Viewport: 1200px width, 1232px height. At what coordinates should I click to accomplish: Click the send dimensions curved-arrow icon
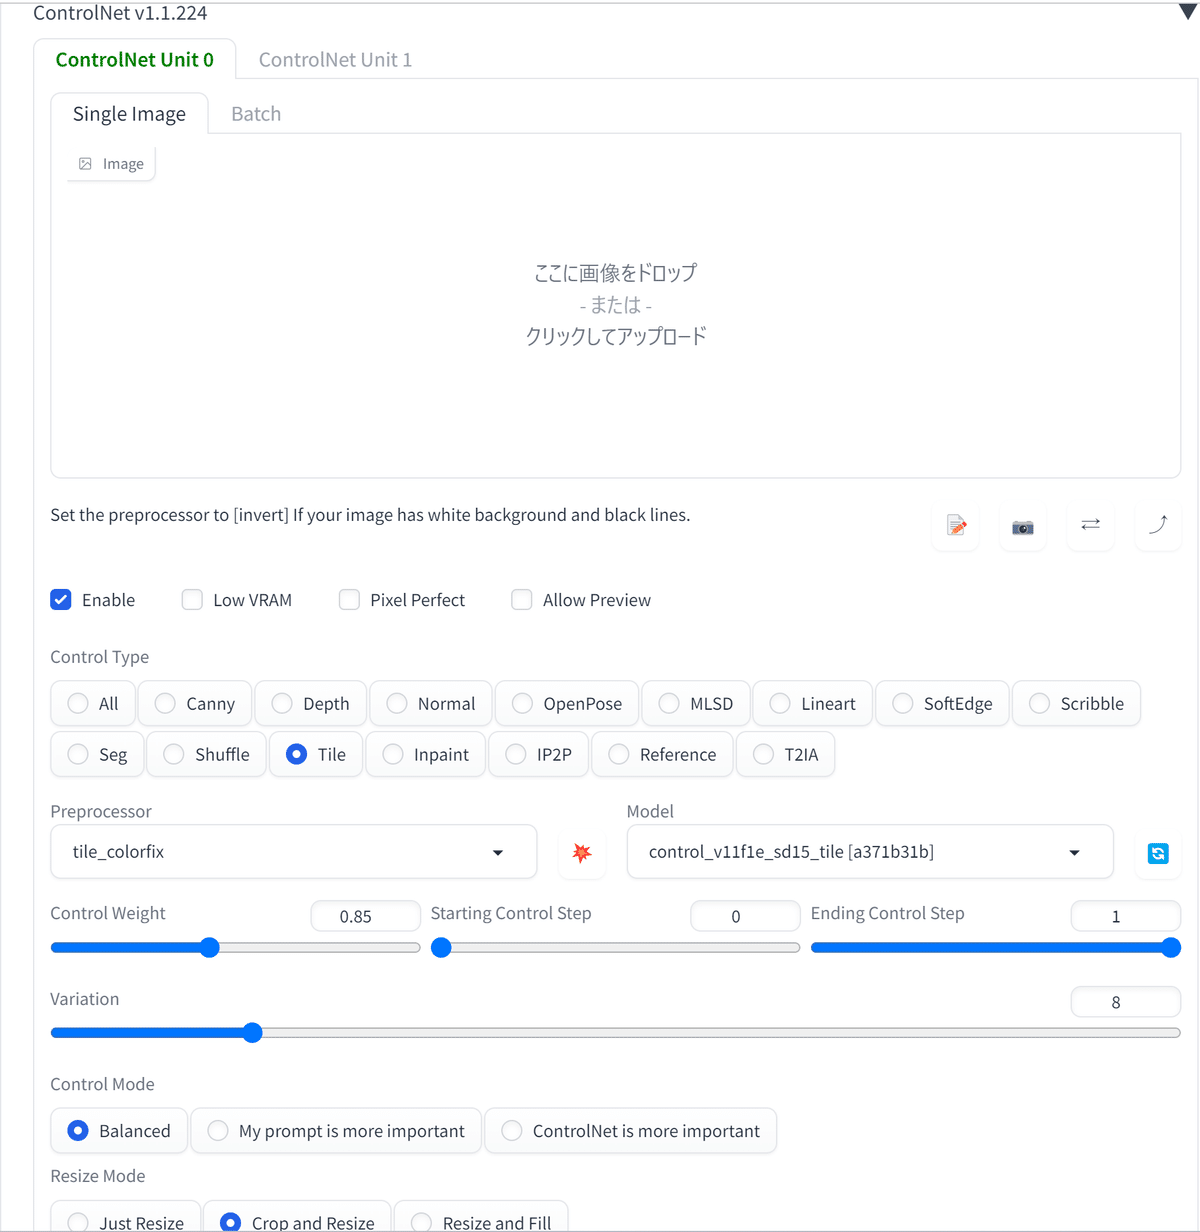(1158, 524)
